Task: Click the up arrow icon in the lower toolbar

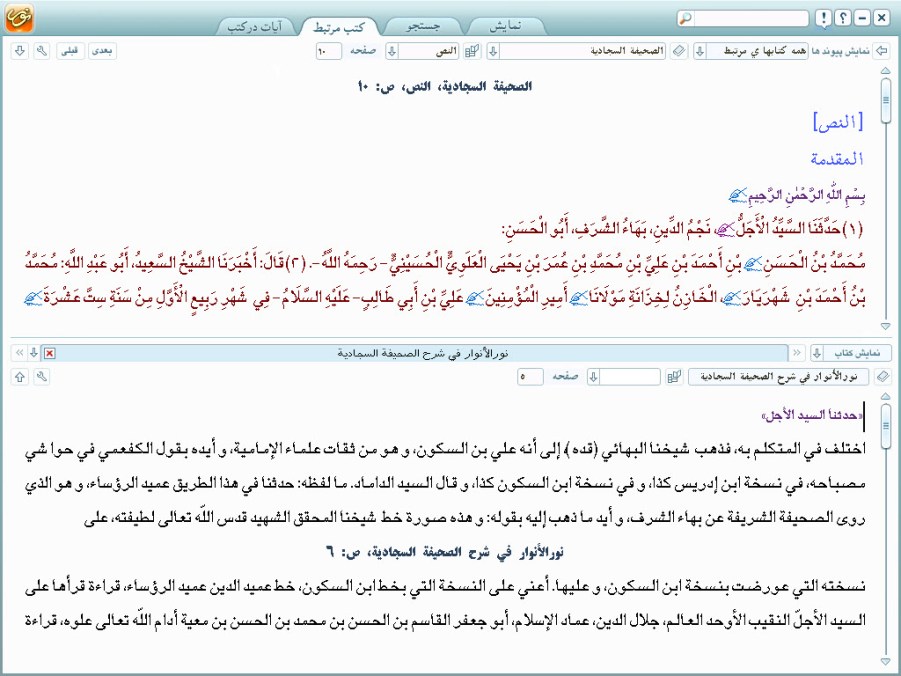Action: [x=20, y=377]
